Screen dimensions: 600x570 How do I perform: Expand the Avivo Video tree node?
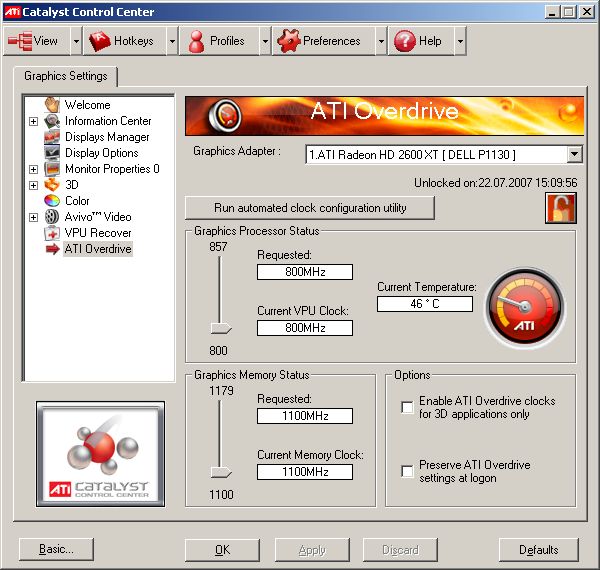pyautogui.click(x=34, y=217)
